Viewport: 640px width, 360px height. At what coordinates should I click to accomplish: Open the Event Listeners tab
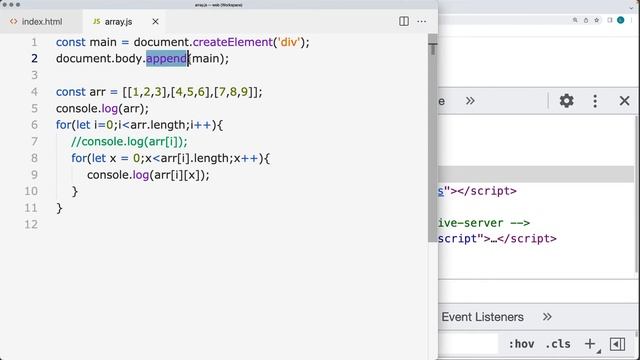482,317
